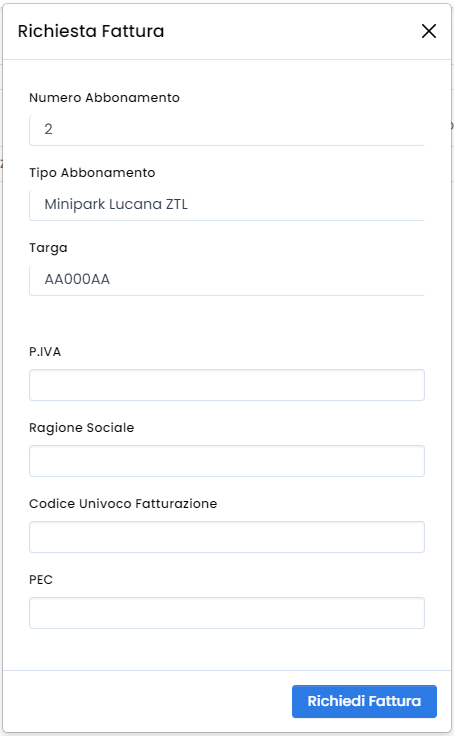This screenshot has height=736, width=454.
Task: Click empty gap between Targa field and P.IVA label
Action: [227, 320]
